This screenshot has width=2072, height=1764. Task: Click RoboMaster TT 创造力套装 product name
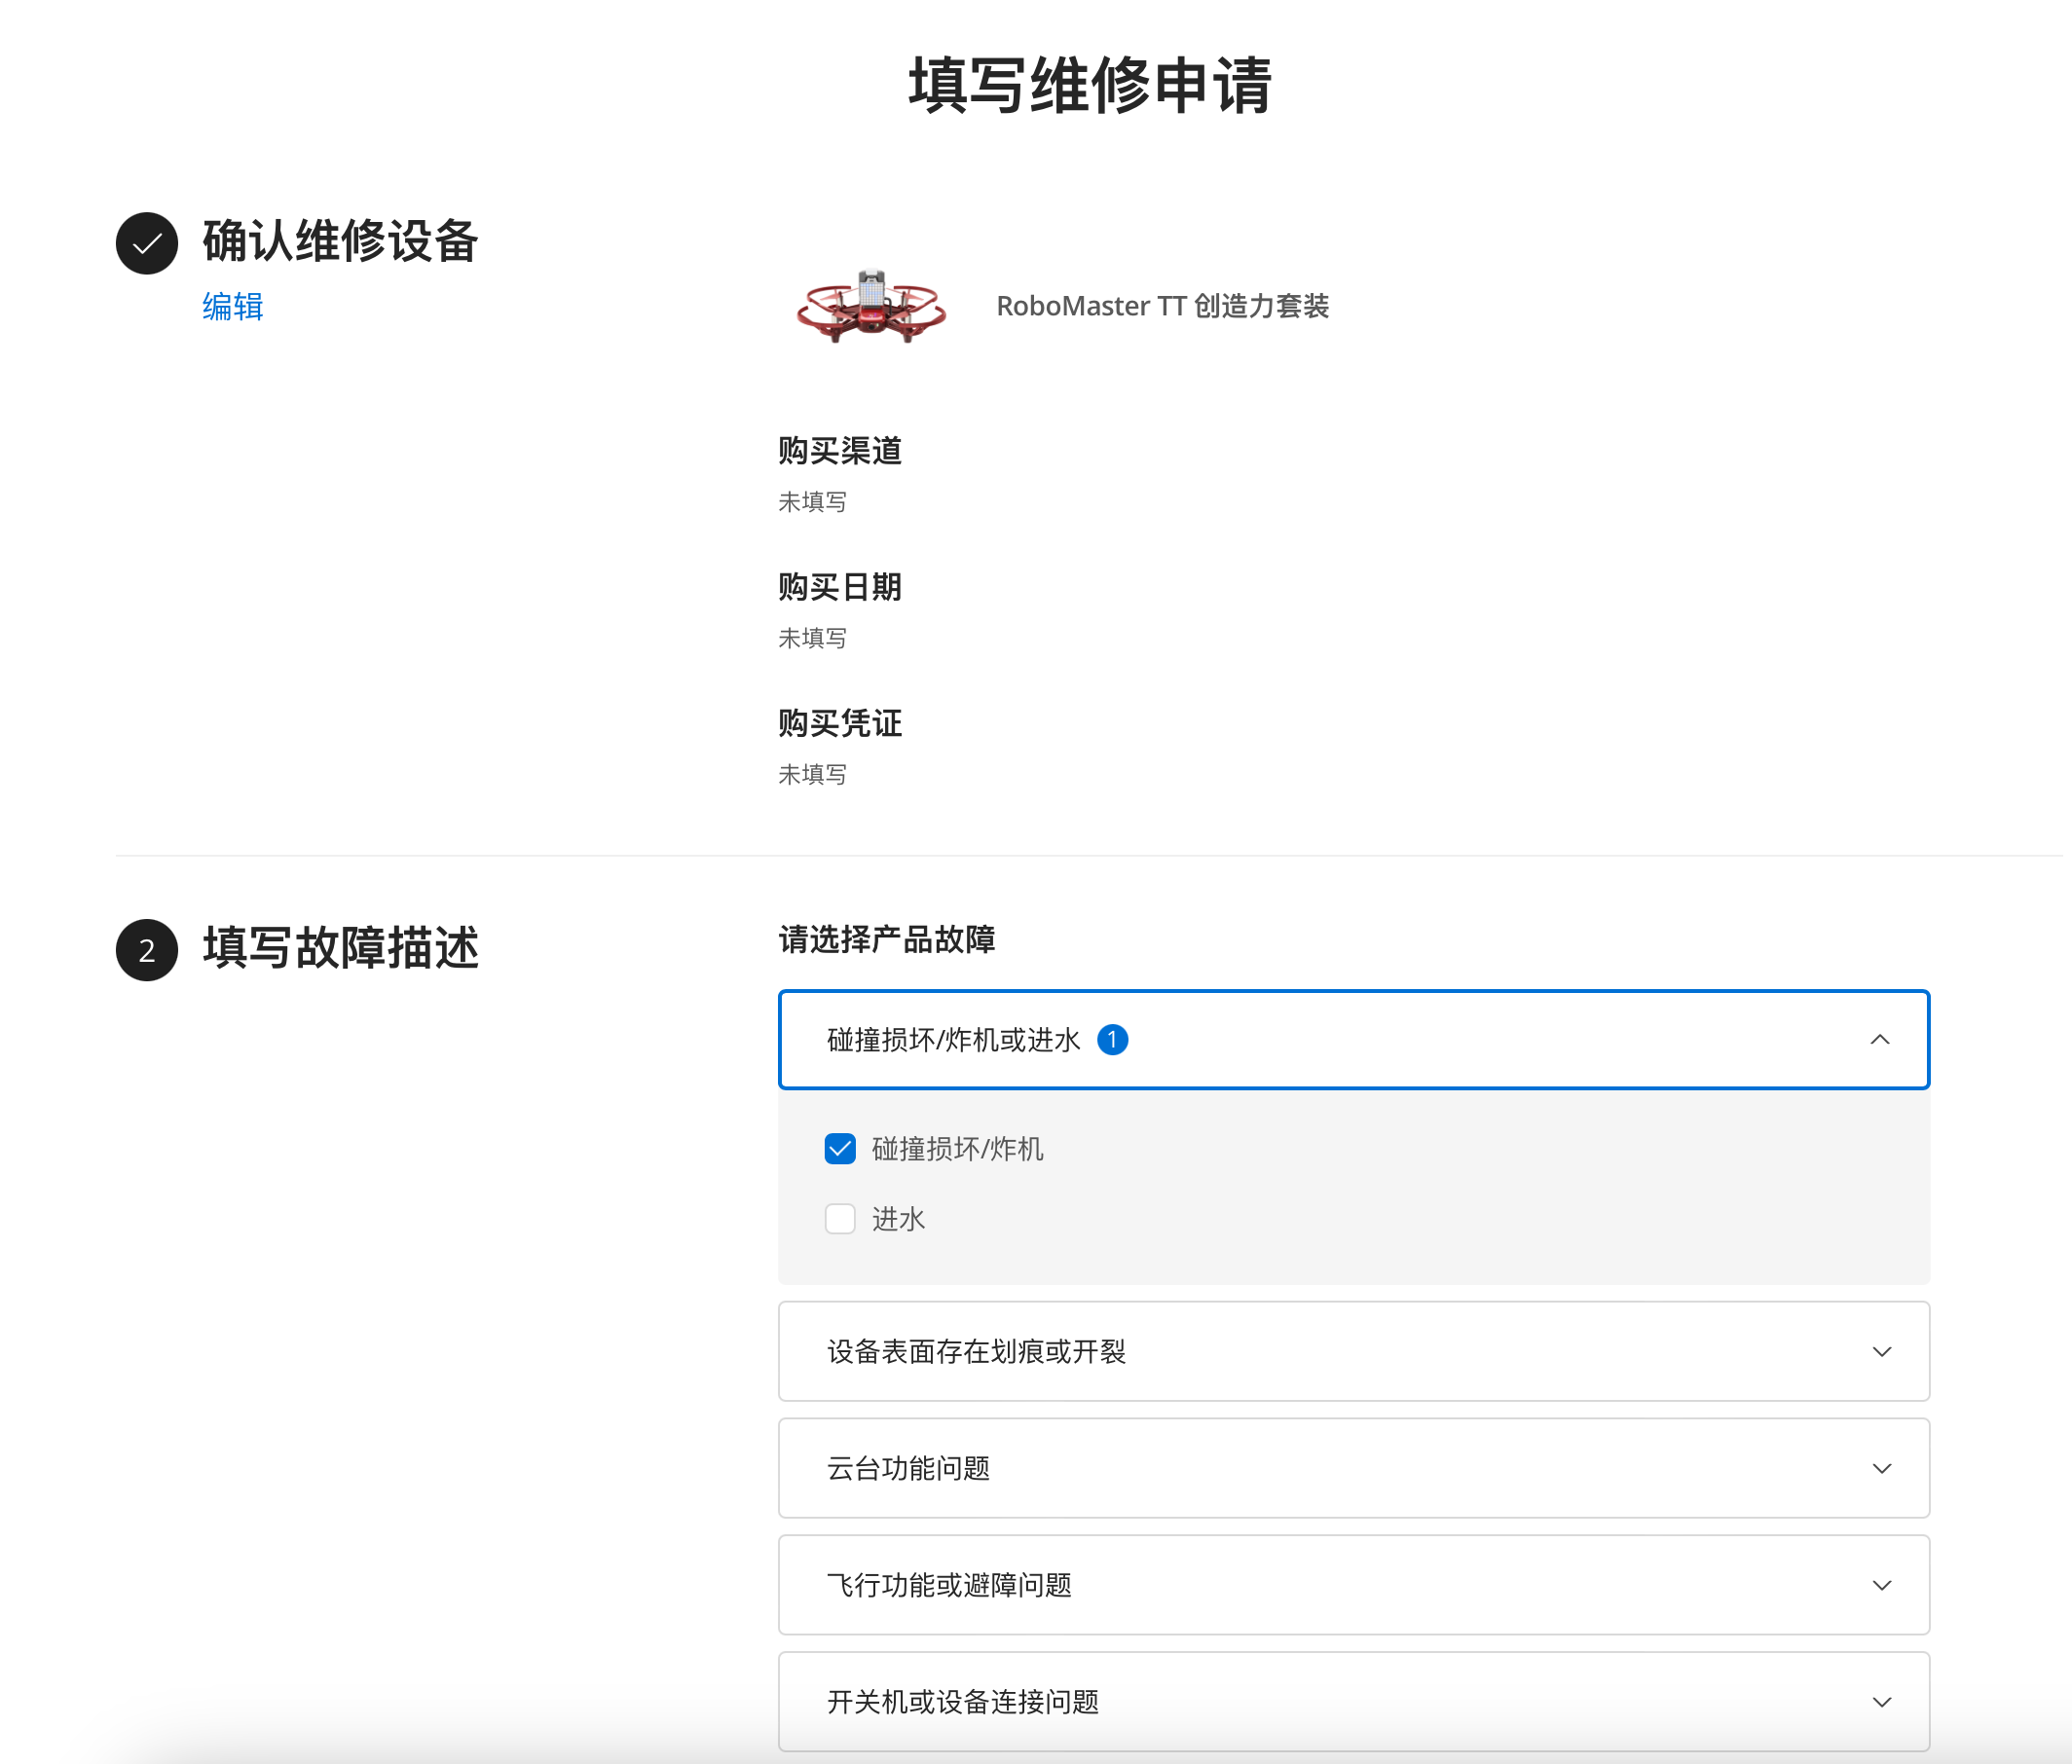pos(1162,306)
